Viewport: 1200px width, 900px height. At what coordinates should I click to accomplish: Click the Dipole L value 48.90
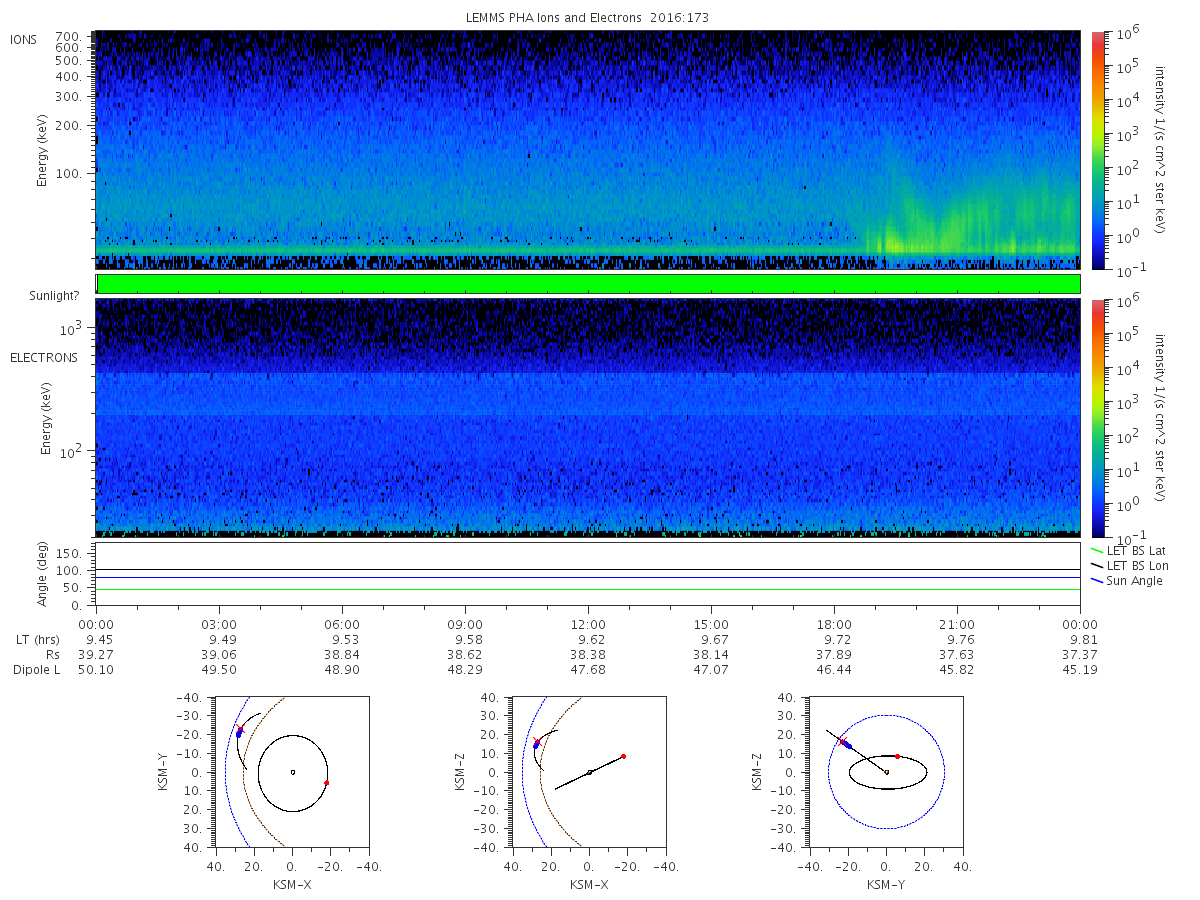[x=342, y=670]
